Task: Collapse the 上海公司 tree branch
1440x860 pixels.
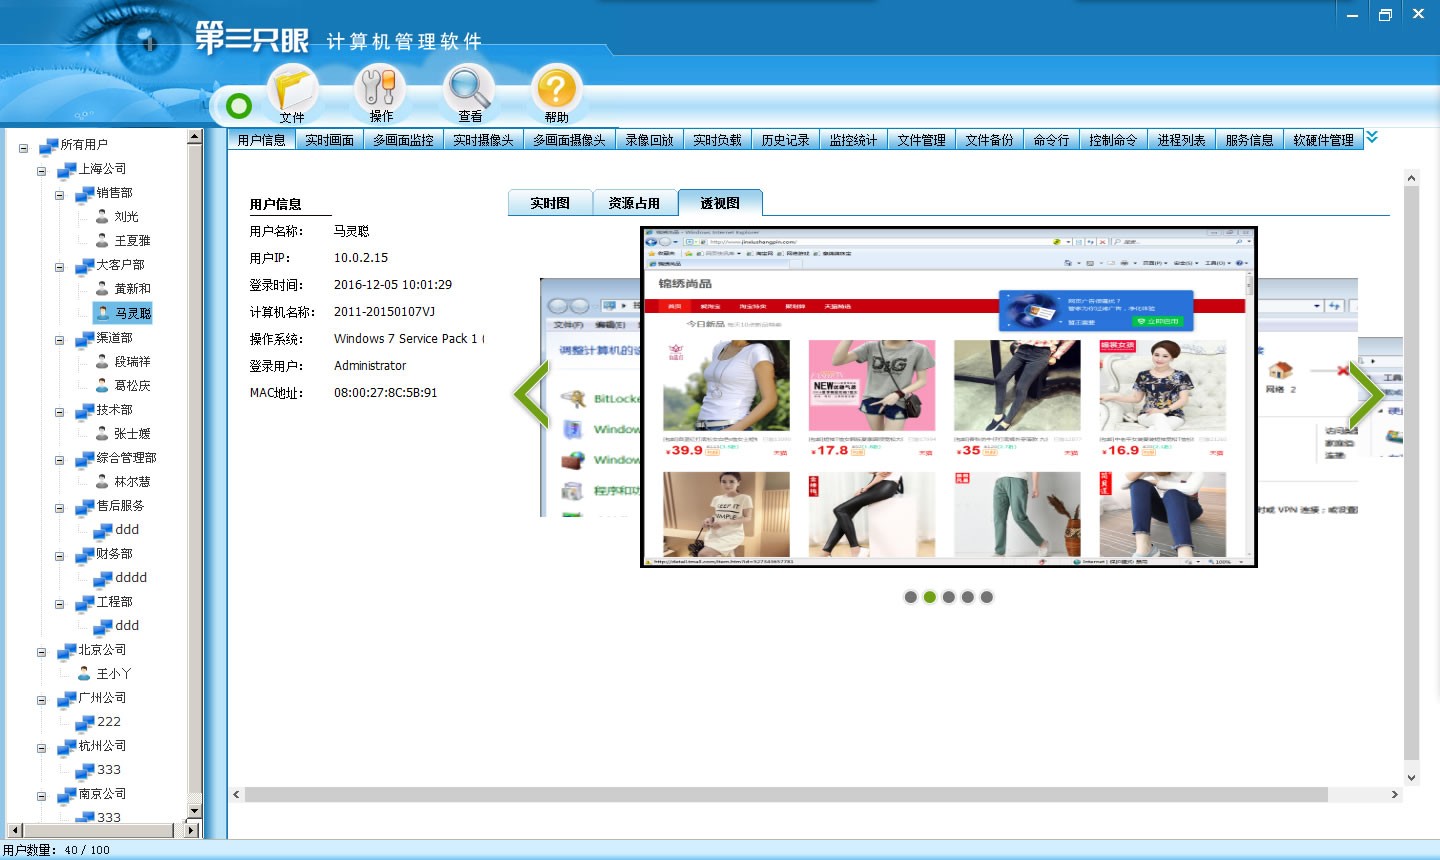Action: tap(41, 171)
